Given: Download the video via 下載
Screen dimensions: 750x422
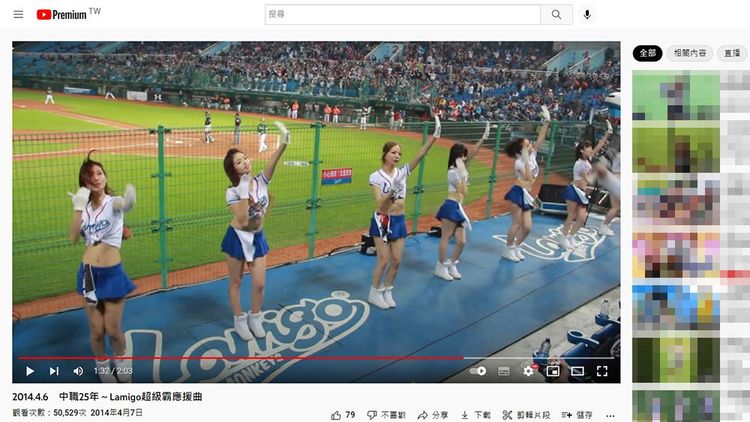Looking at the screenshot, I should (x=475, y=415).
